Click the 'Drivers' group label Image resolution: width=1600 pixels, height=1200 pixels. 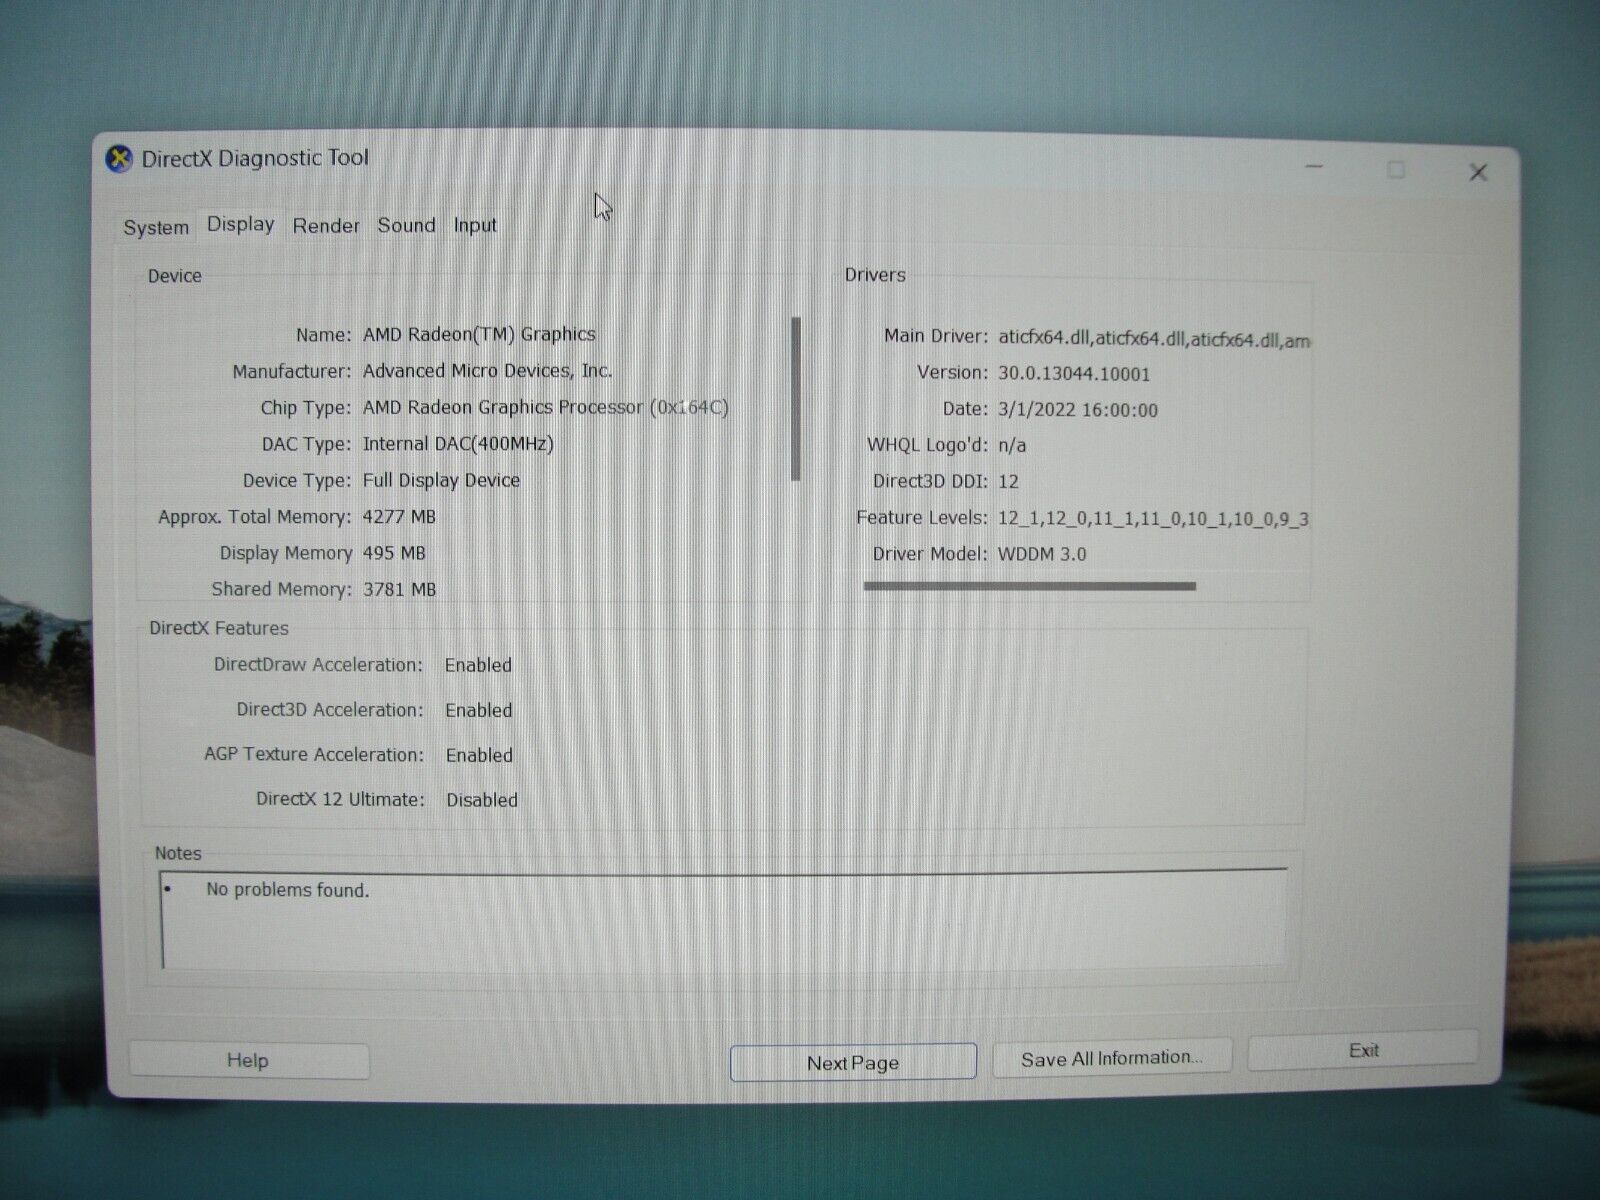click(x=875, y=275)
